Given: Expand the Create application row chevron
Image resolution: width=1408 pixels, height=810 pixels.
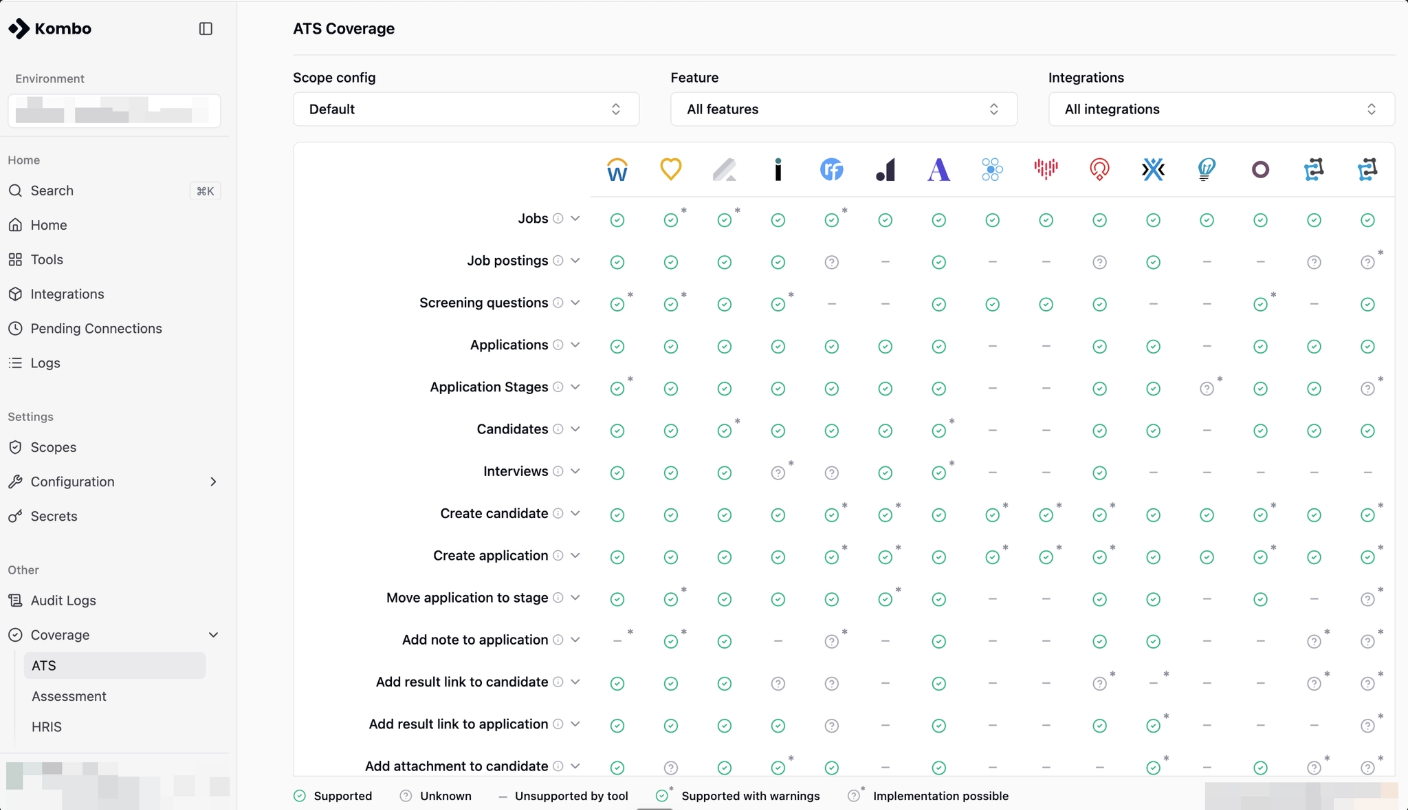Looking at the screenshot, I should tap(575, 556).
